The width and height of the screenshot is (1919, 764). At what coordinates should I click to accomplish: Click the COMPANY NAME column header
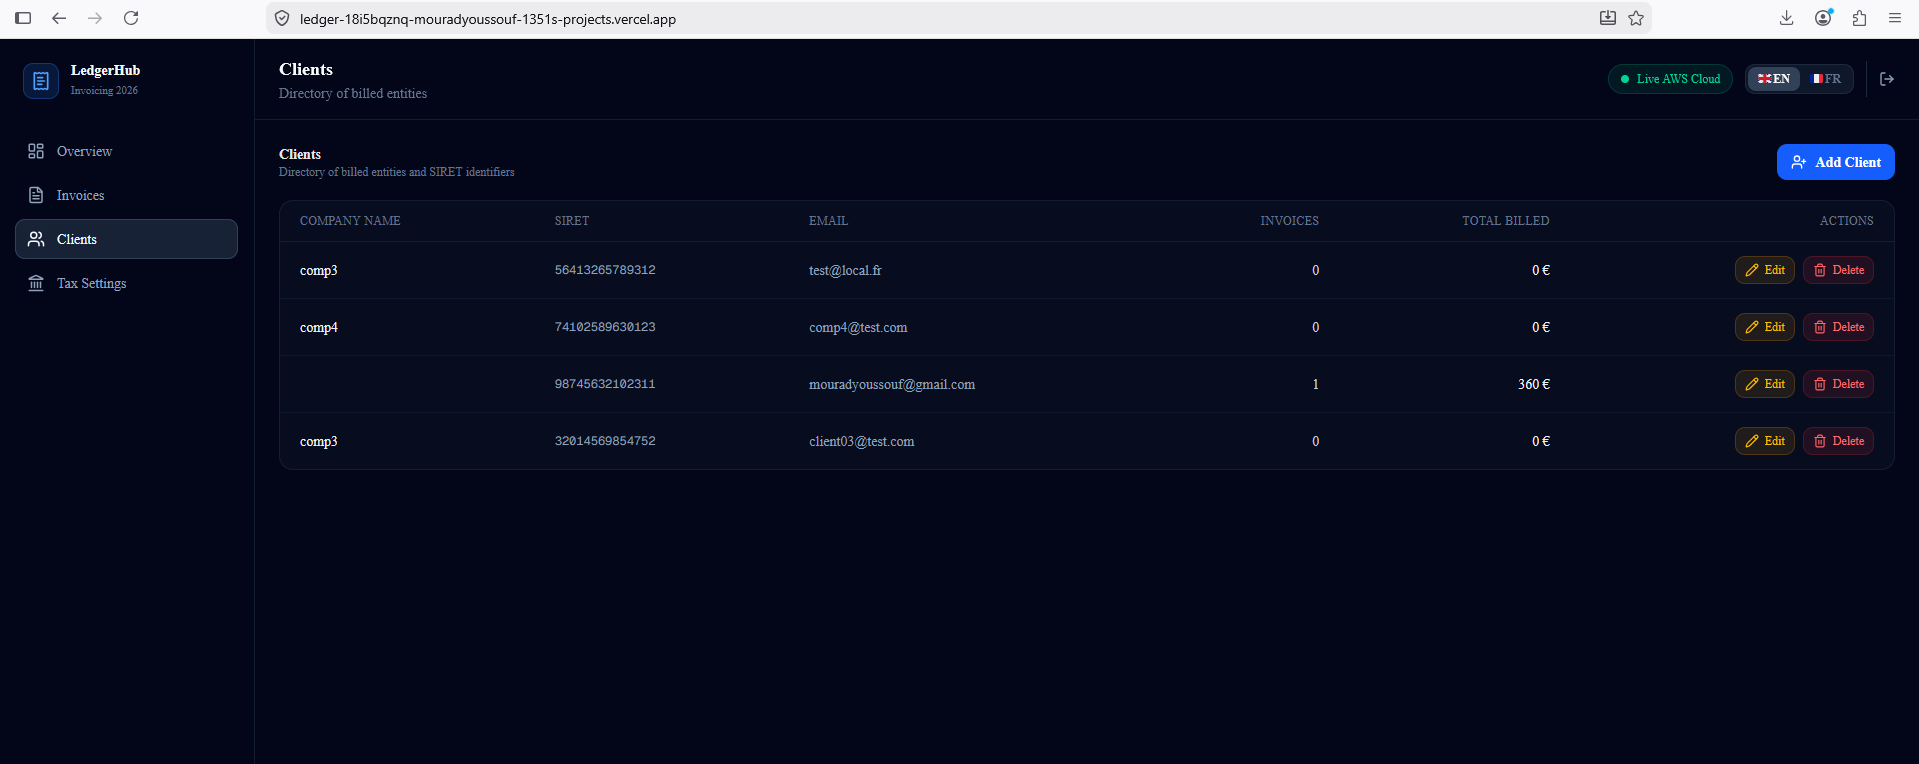(350, 221)
